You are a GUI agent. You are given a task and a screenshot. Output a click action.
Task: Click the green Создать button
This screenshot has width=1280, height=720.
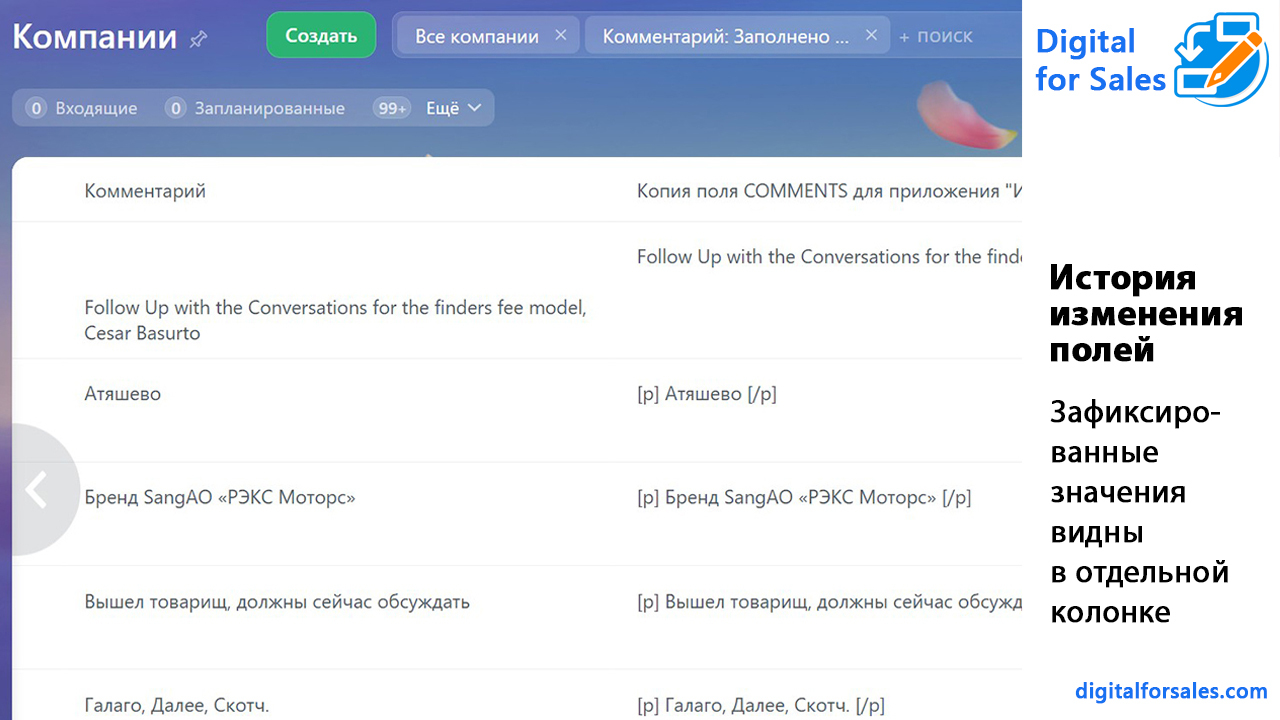(x=321, y=35)
